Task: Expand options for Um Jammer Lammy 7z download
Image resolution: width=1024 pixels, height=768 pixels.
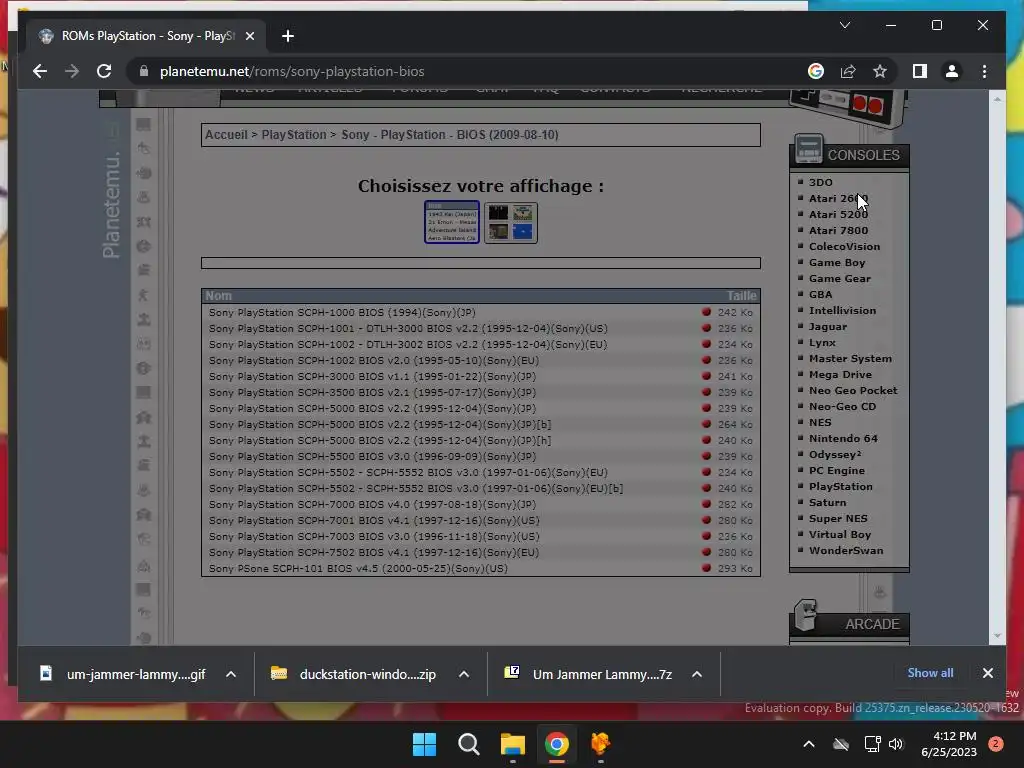Action: click(x=697, y=674)
